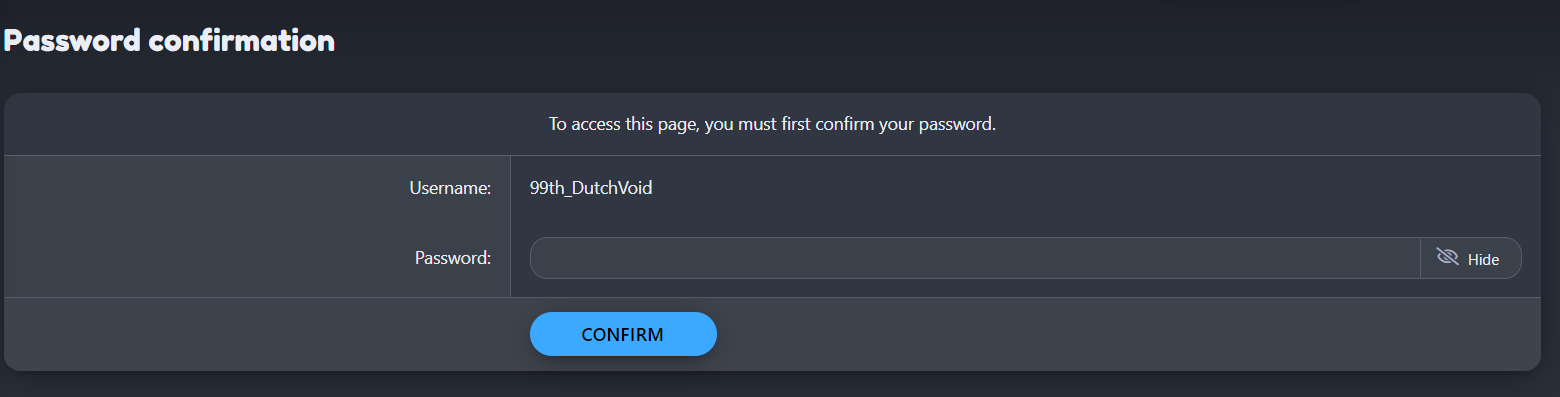Click inside the password text box
1560x397 pixels.
click(x=975, y=258)
